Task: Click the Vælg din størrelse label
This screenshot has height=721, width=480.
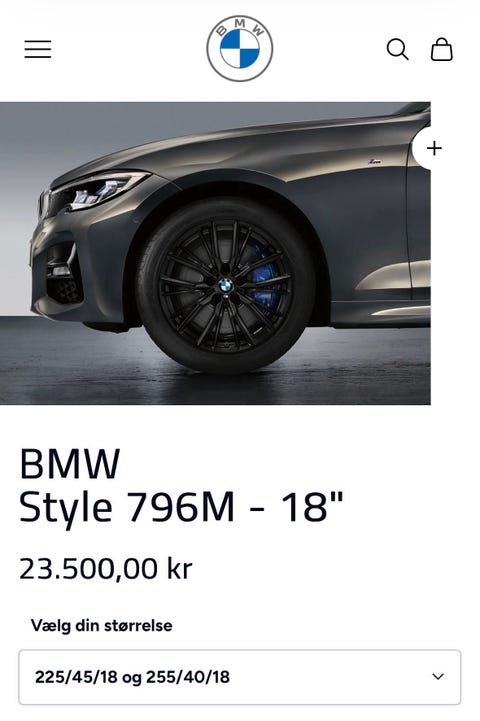Action: click(102, 625)
